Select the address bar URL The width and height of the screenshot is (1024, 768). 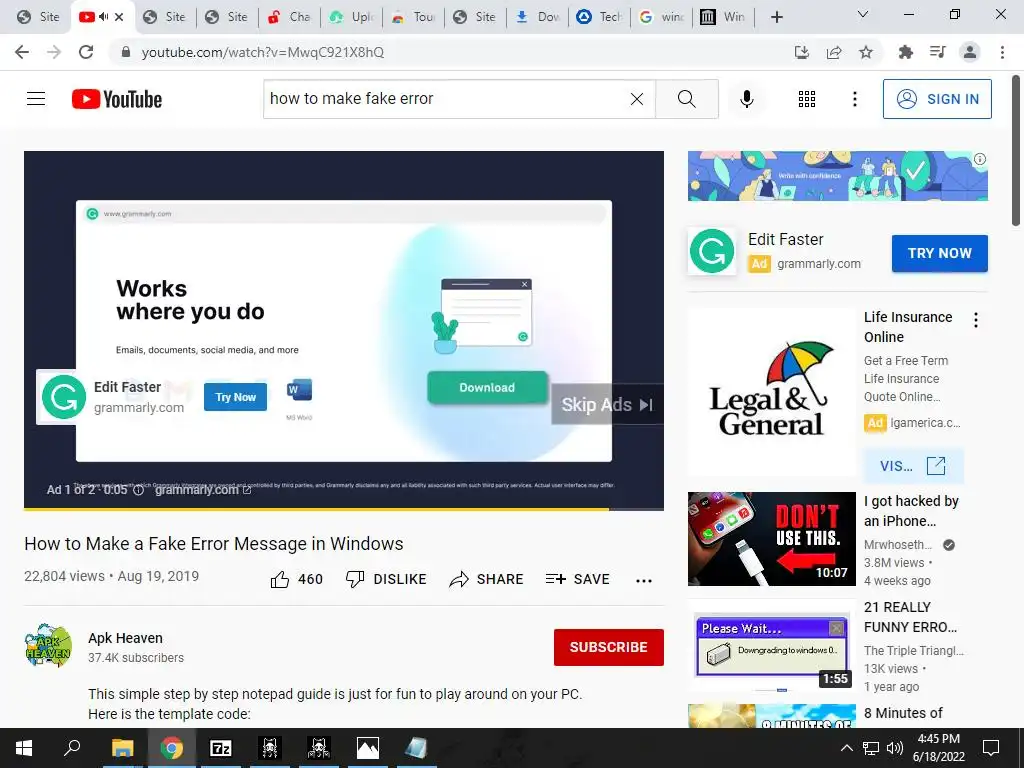coord(263,52)
